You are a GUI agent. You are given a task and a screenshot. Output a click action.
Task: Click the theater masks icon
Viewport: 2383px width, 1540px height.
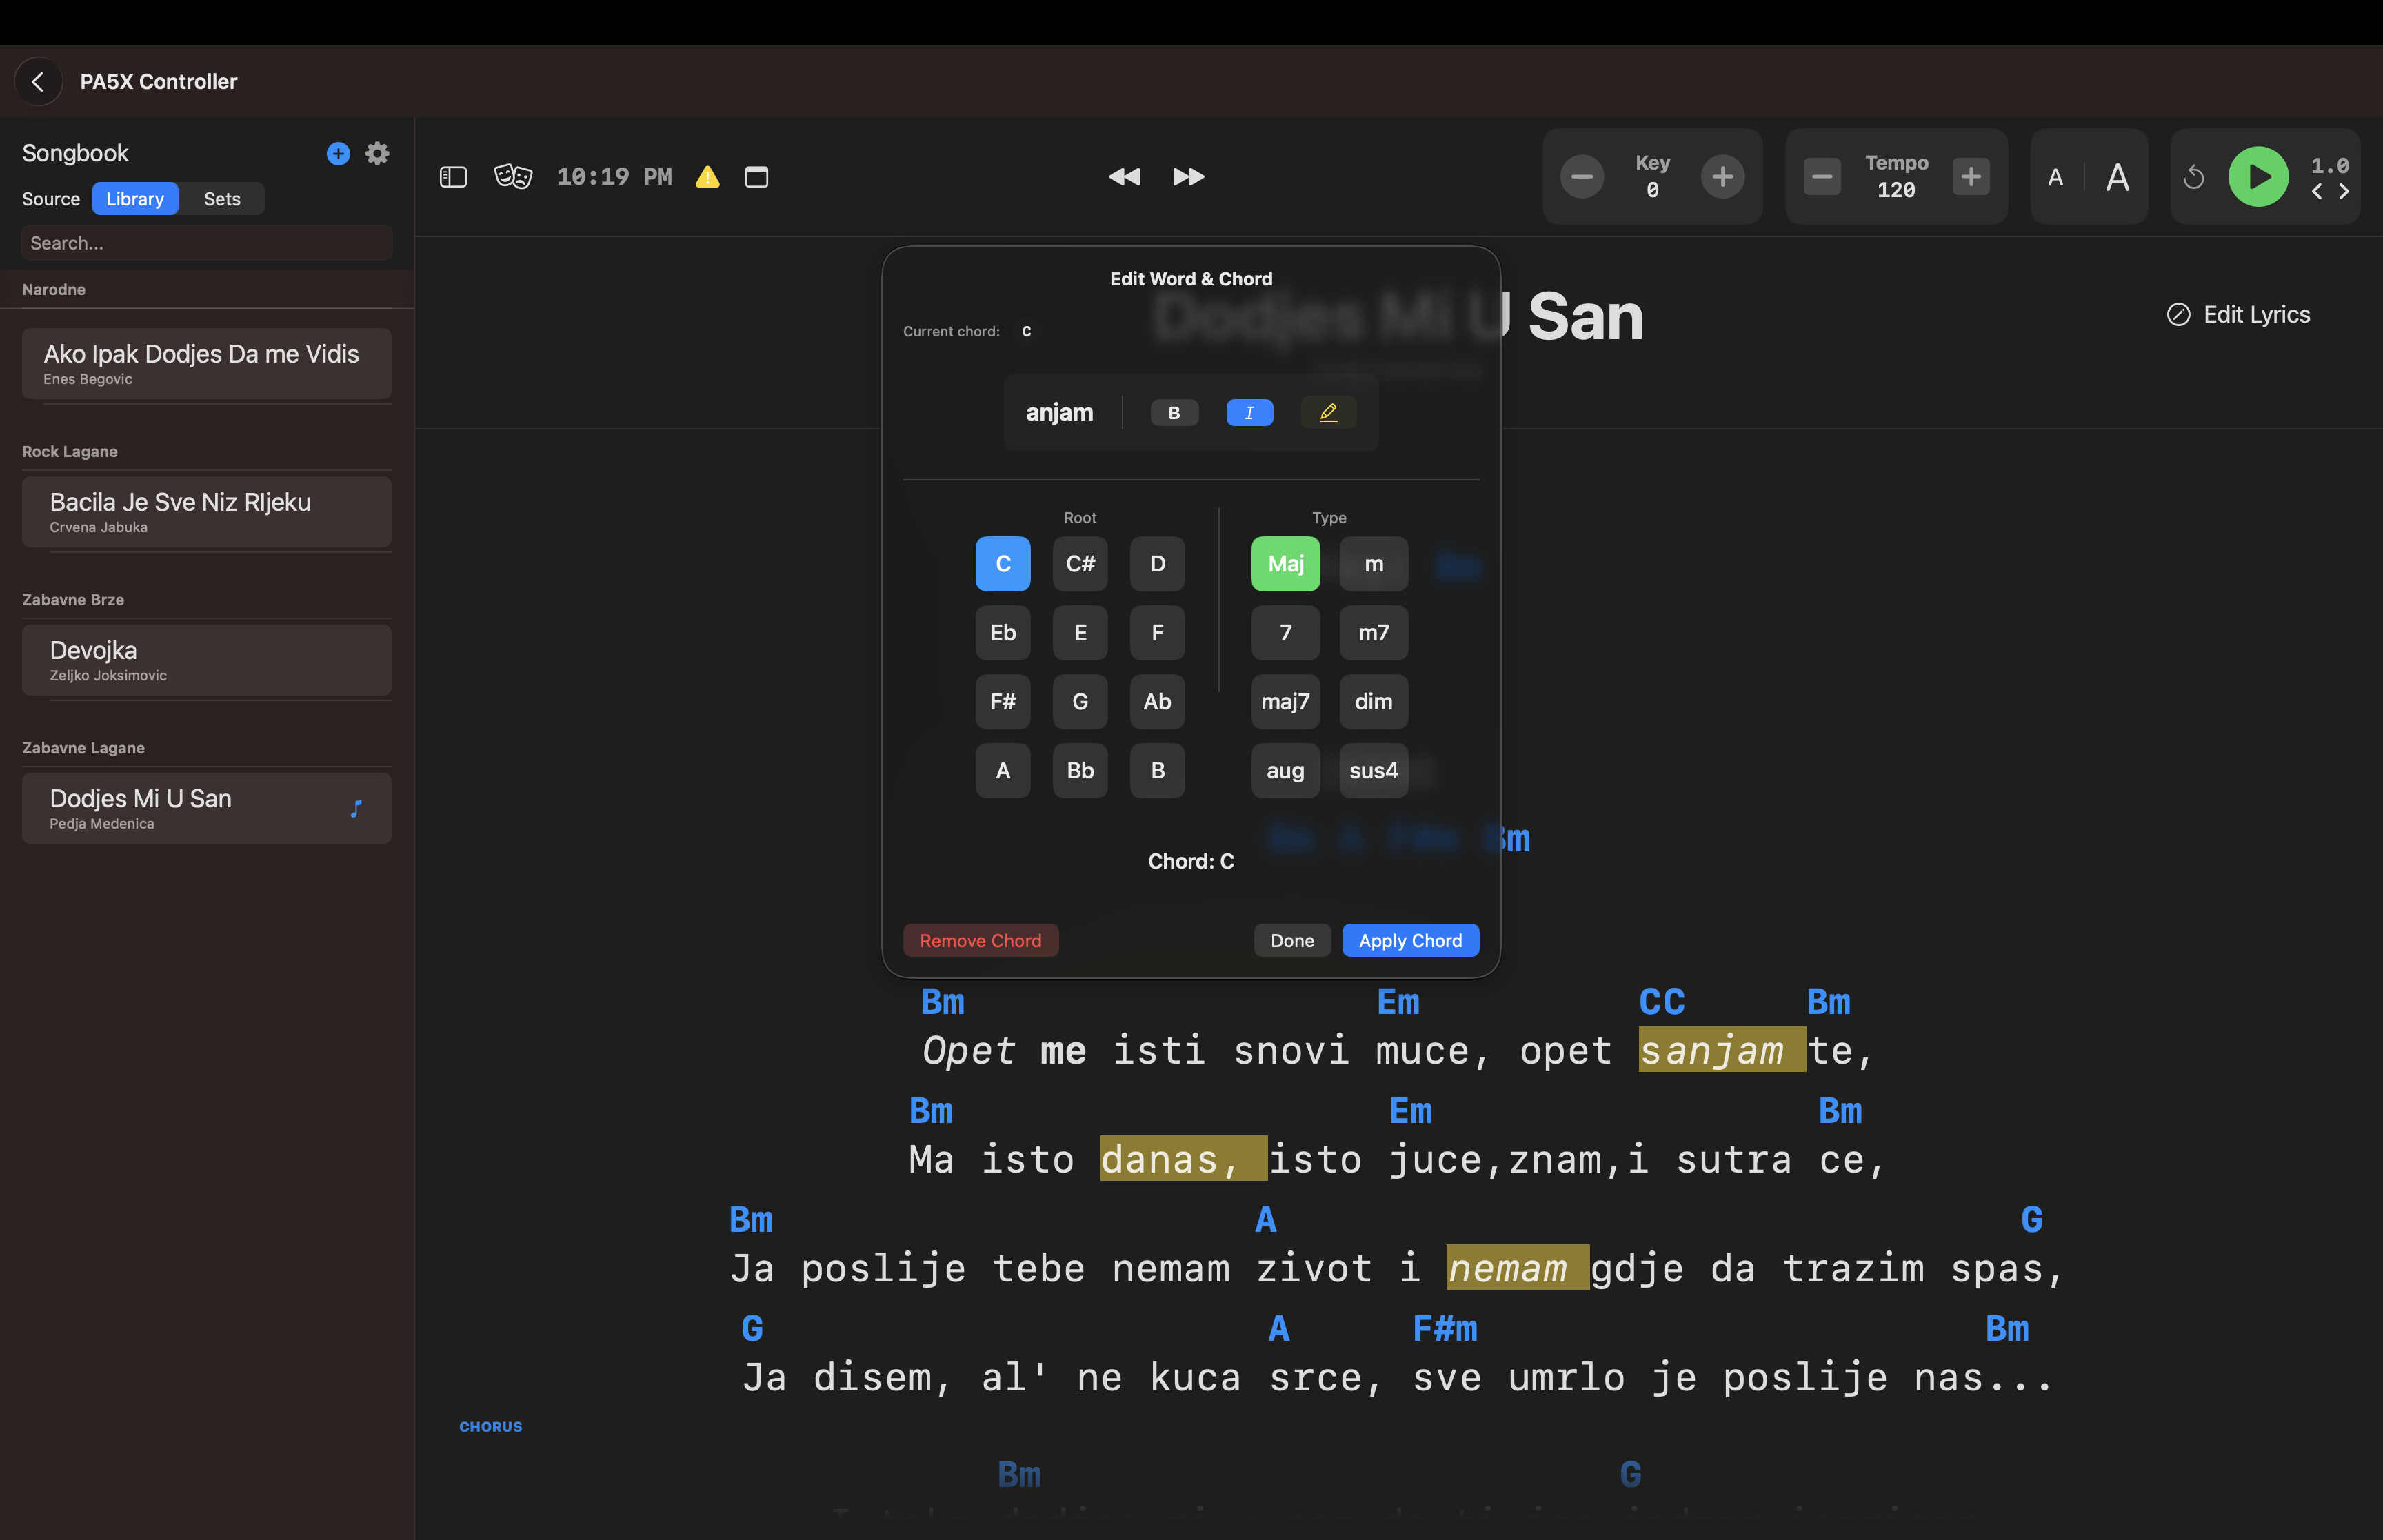tap(513, 177)
